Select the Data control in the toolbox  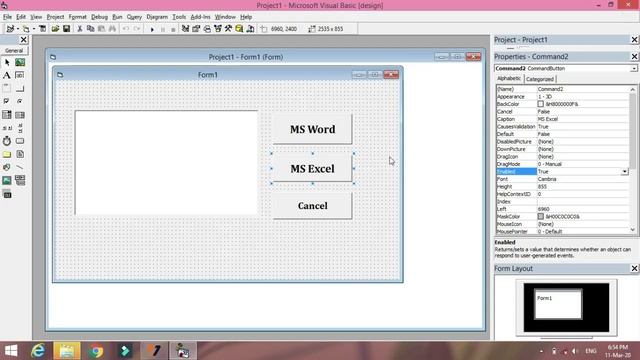point(20,180)
